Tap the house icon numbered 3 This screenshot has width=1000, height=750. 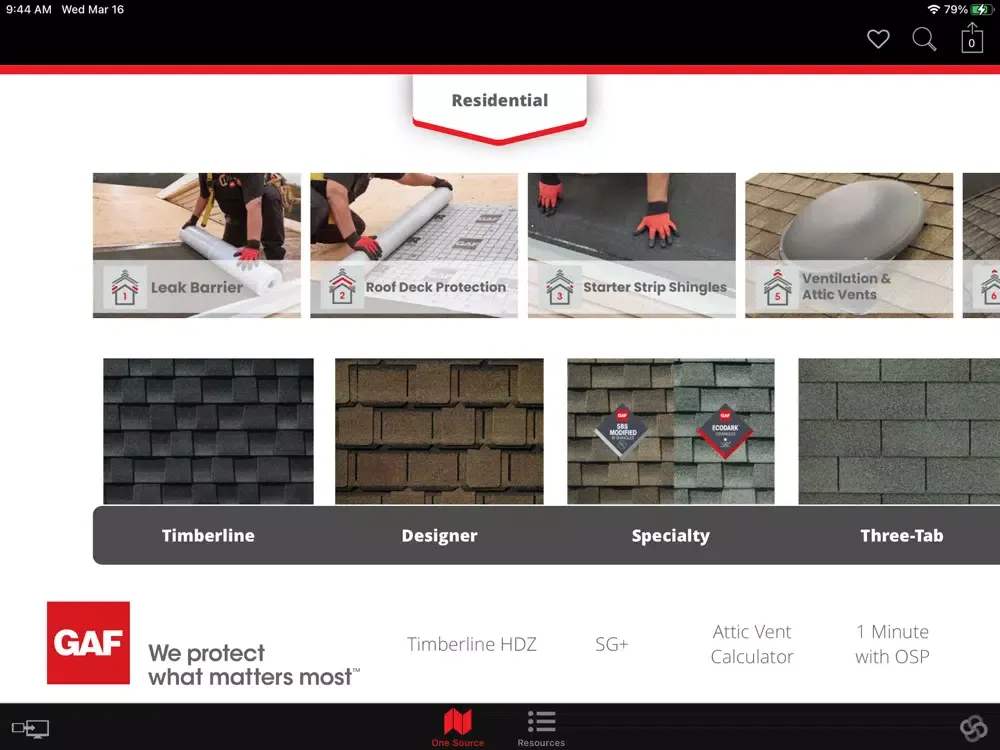(x=560, y=287)
